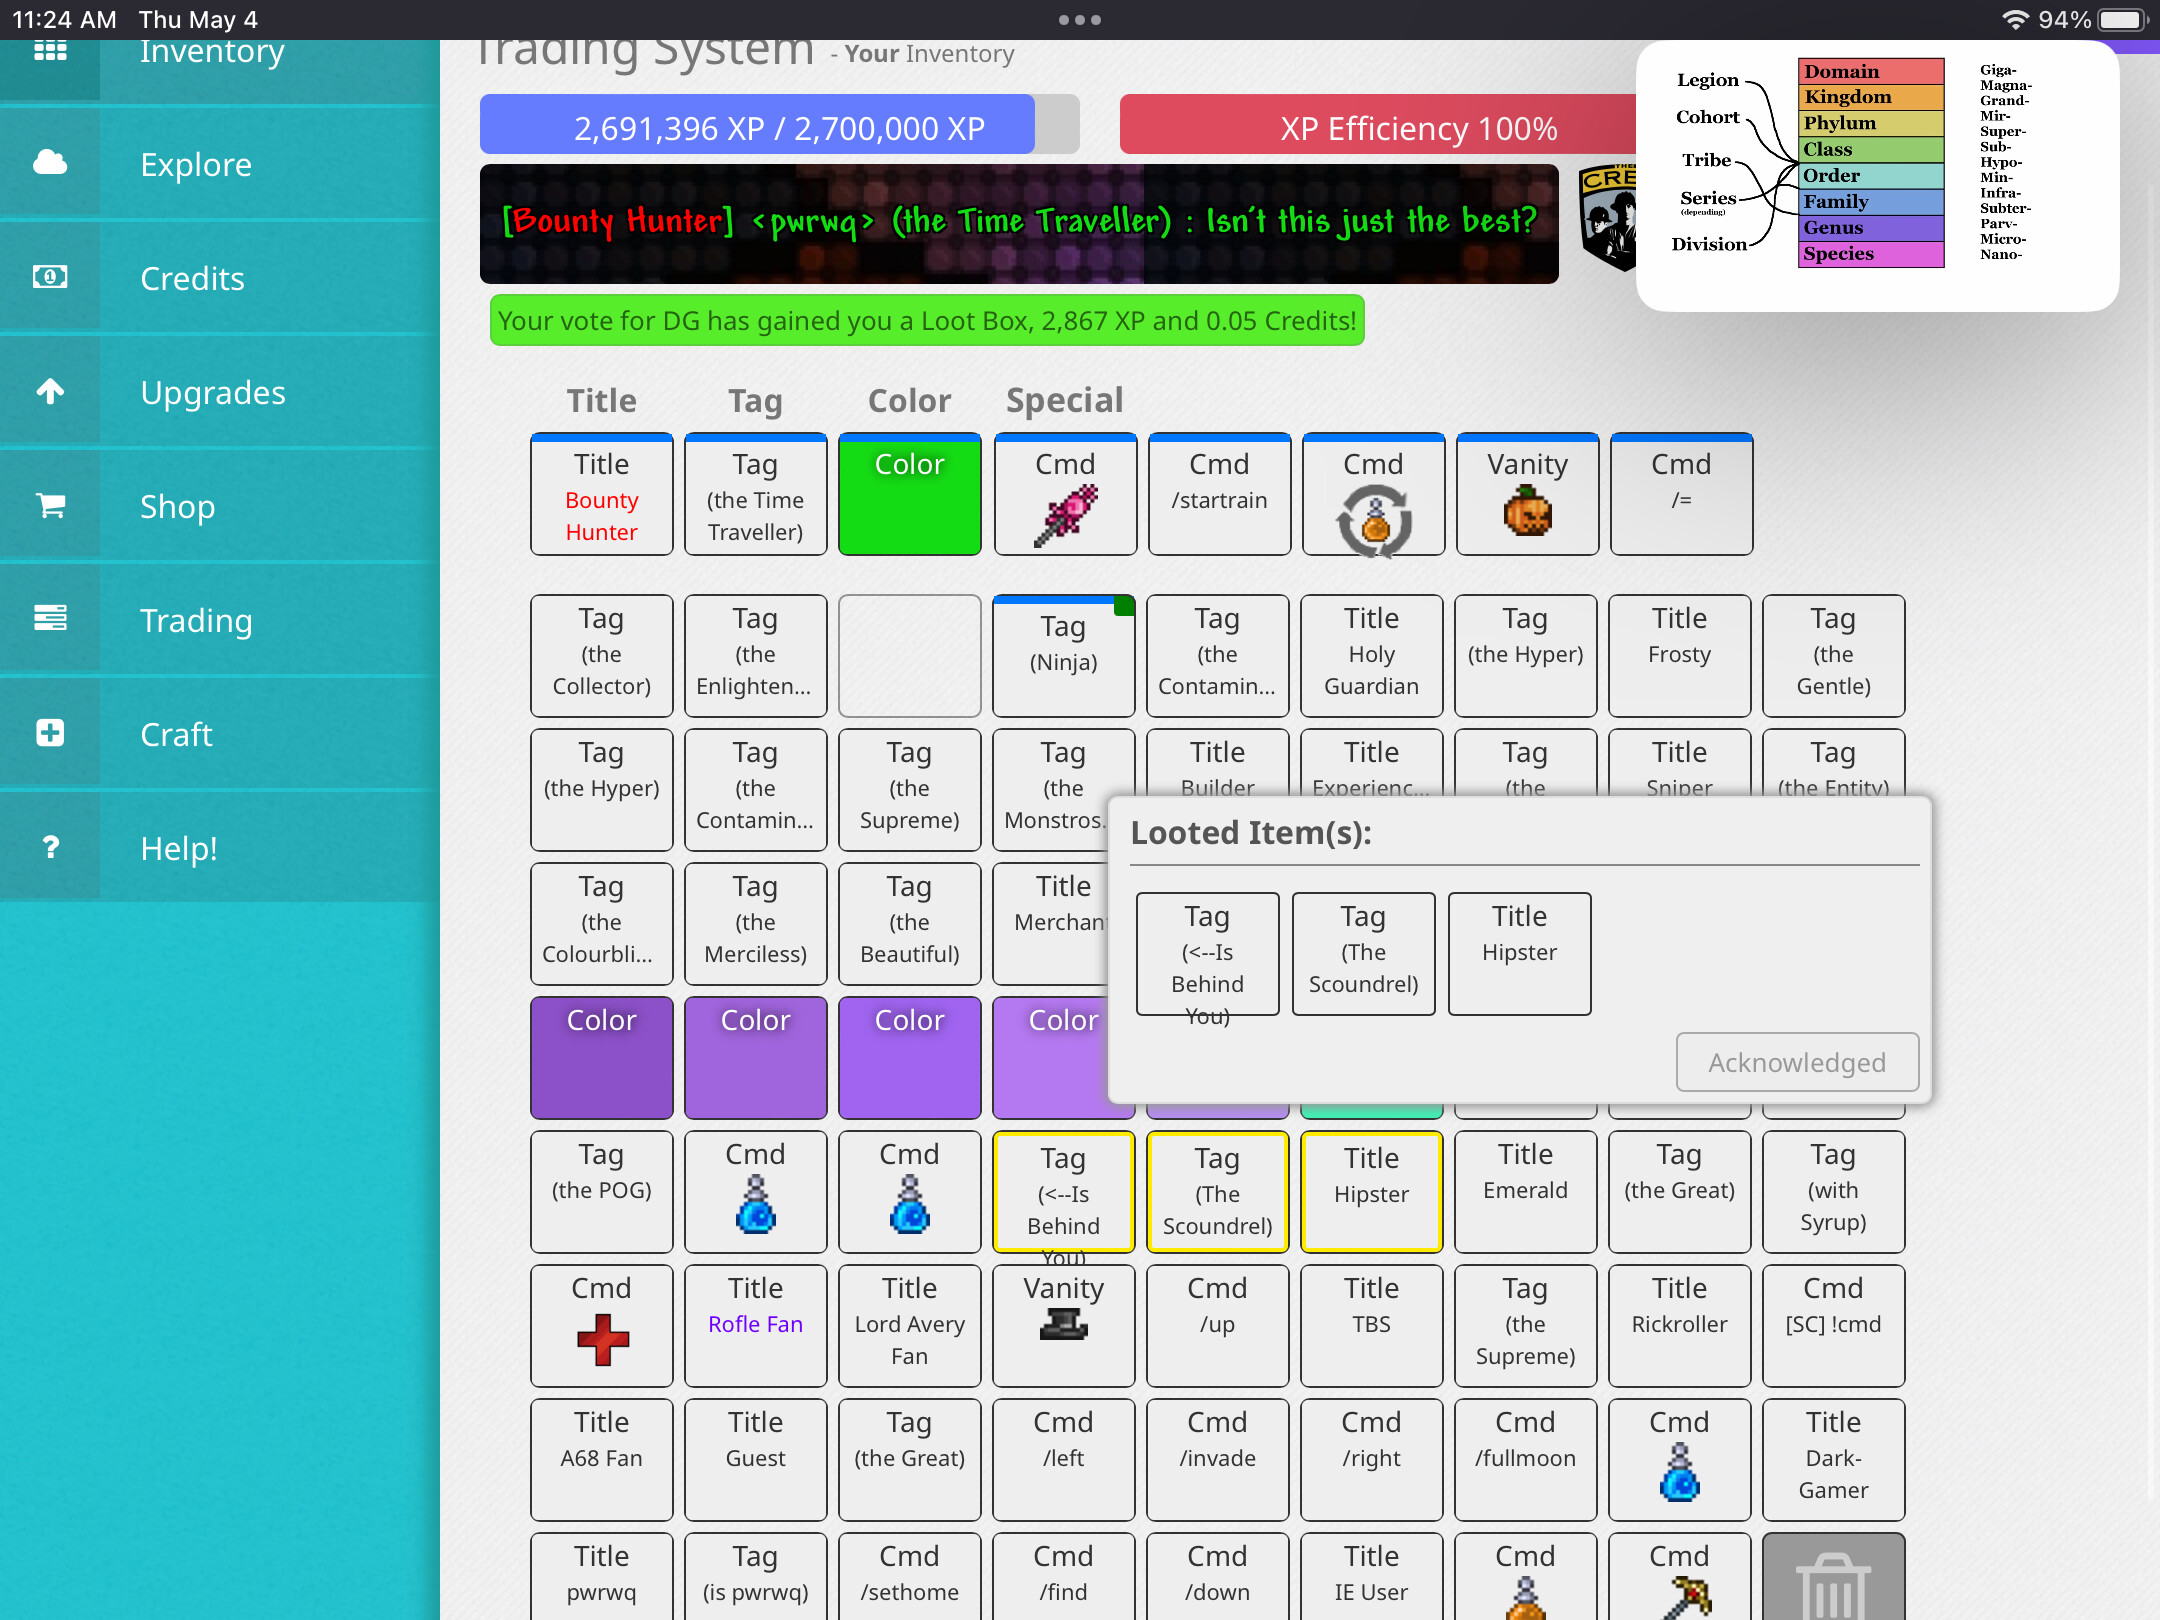Open Upgrades in the sidebar
This screenshot has height=1620, width=2160.
click(x=220, y=391)
